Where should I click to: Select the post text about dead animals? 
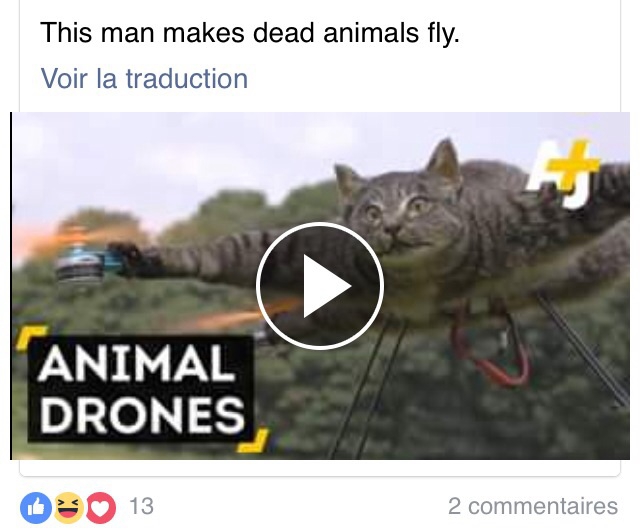pos(250,32)
